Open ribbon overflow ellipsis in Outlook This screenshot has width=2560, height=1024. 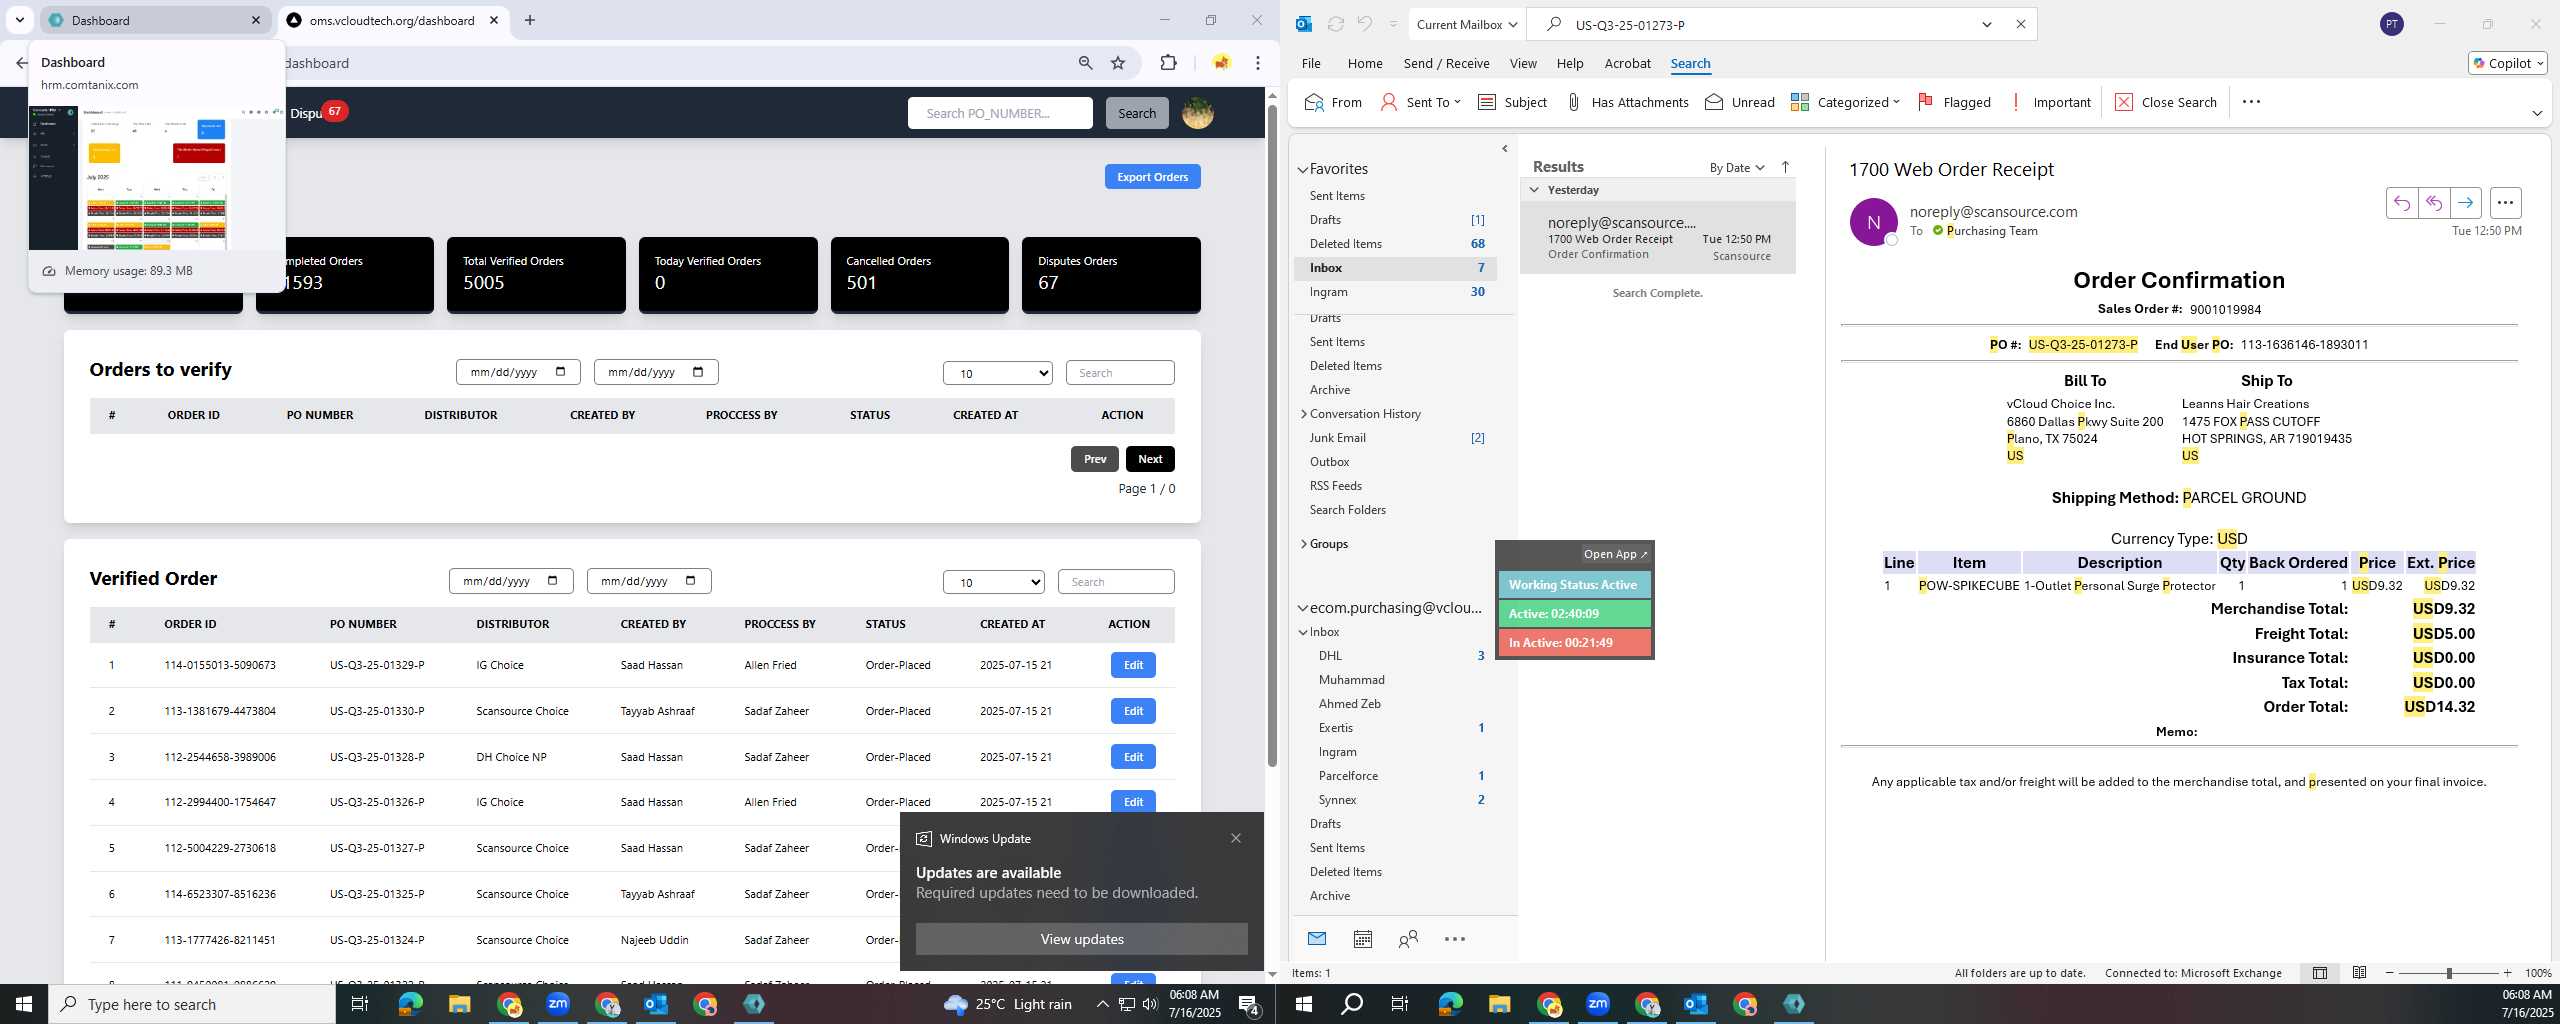[2251, 102]
